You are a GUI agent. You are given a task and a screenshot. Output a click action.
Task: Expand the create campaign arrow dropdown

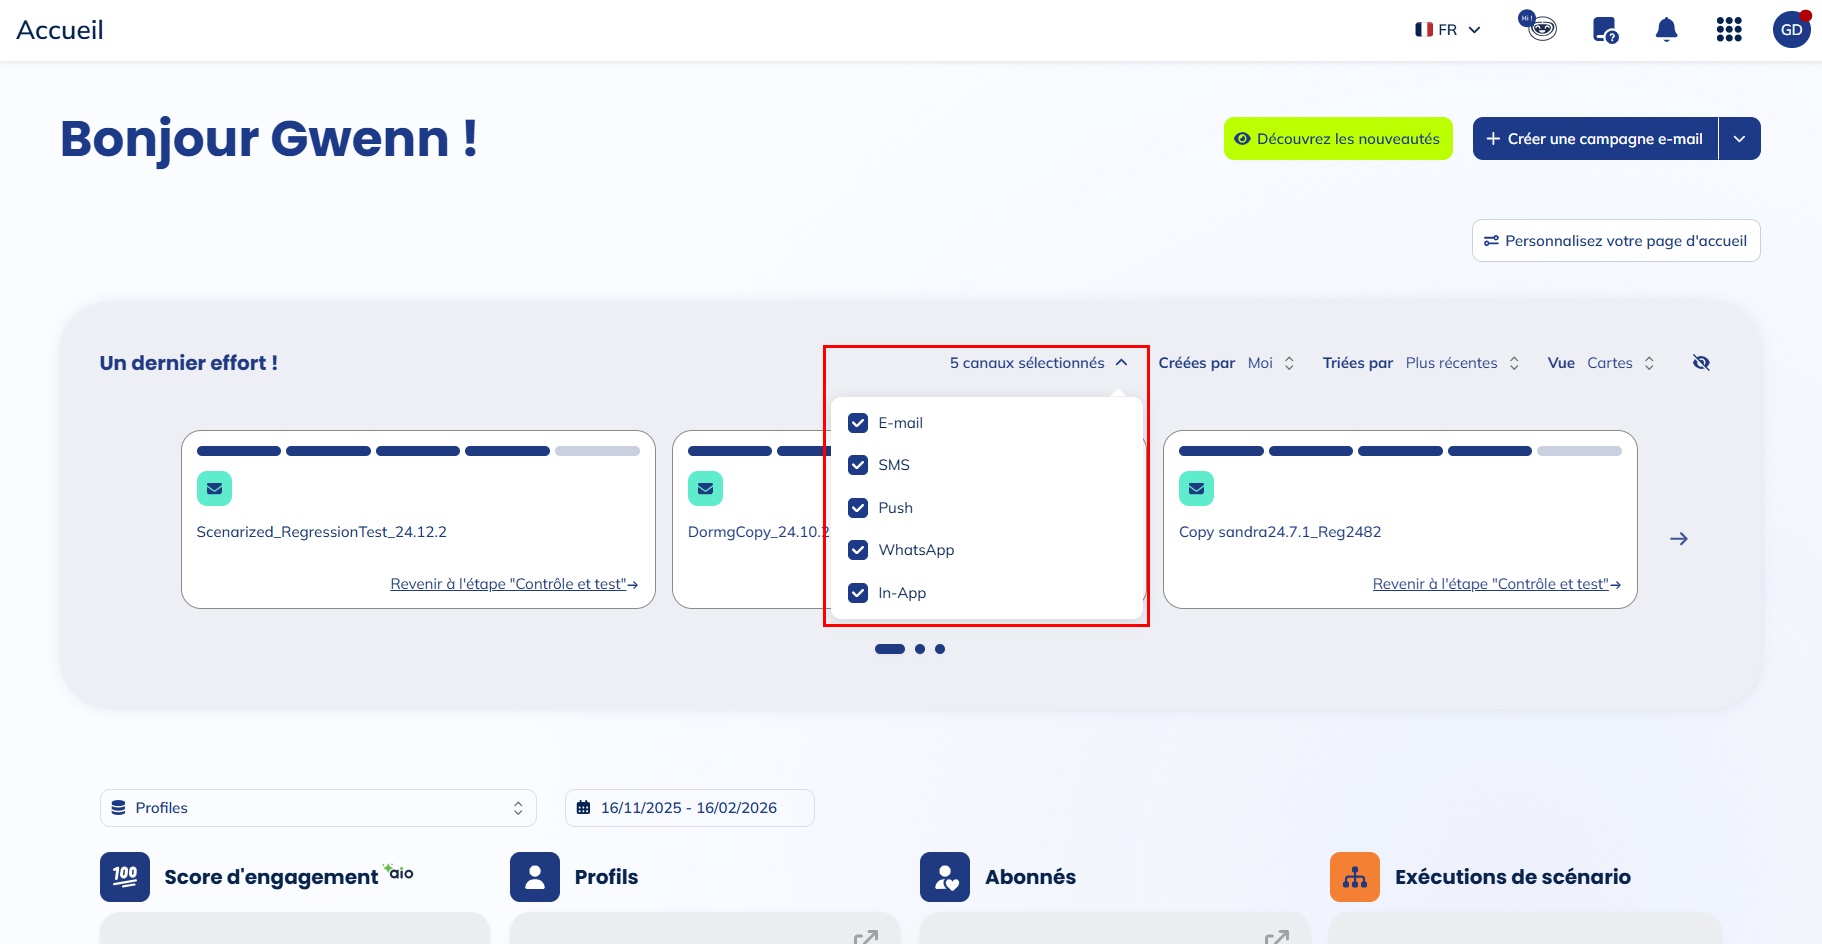tap(1740, 139)
